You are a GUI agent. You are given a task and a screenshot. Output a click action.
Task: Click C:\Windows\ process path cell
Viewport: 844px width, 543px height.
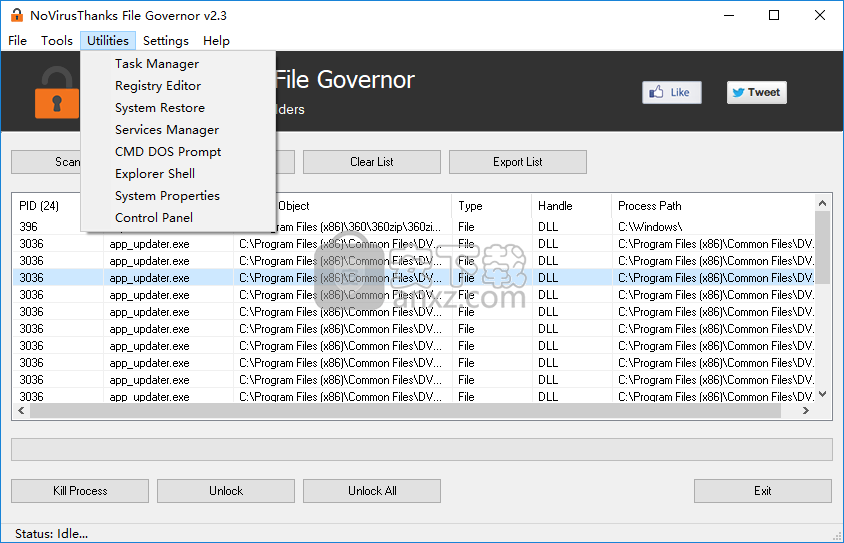point(650,227)
